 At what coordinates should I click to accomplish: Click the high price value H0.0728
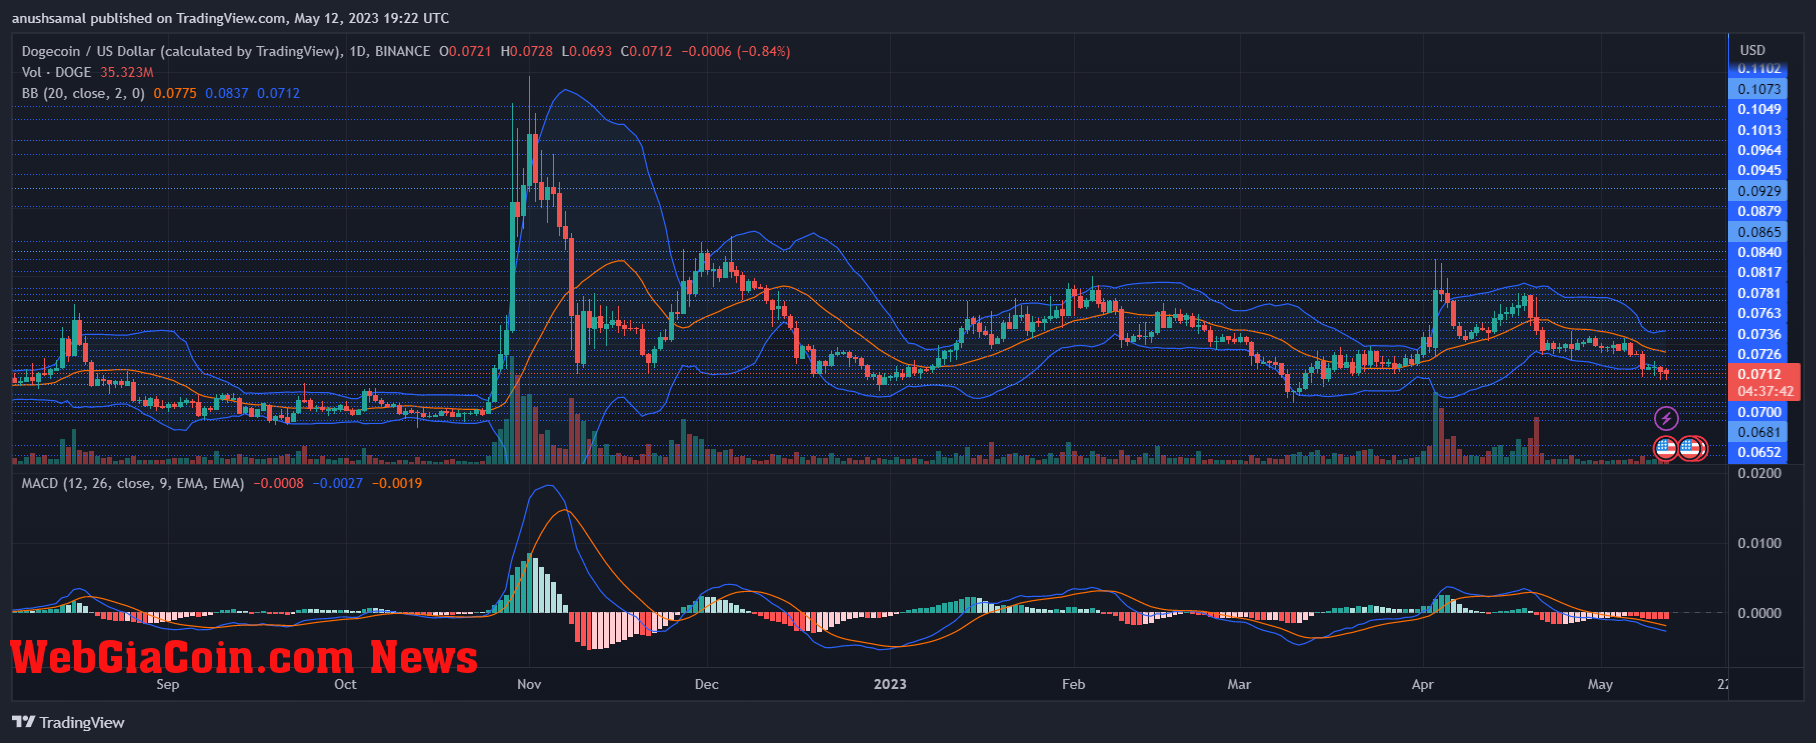[x=526, y=51]
